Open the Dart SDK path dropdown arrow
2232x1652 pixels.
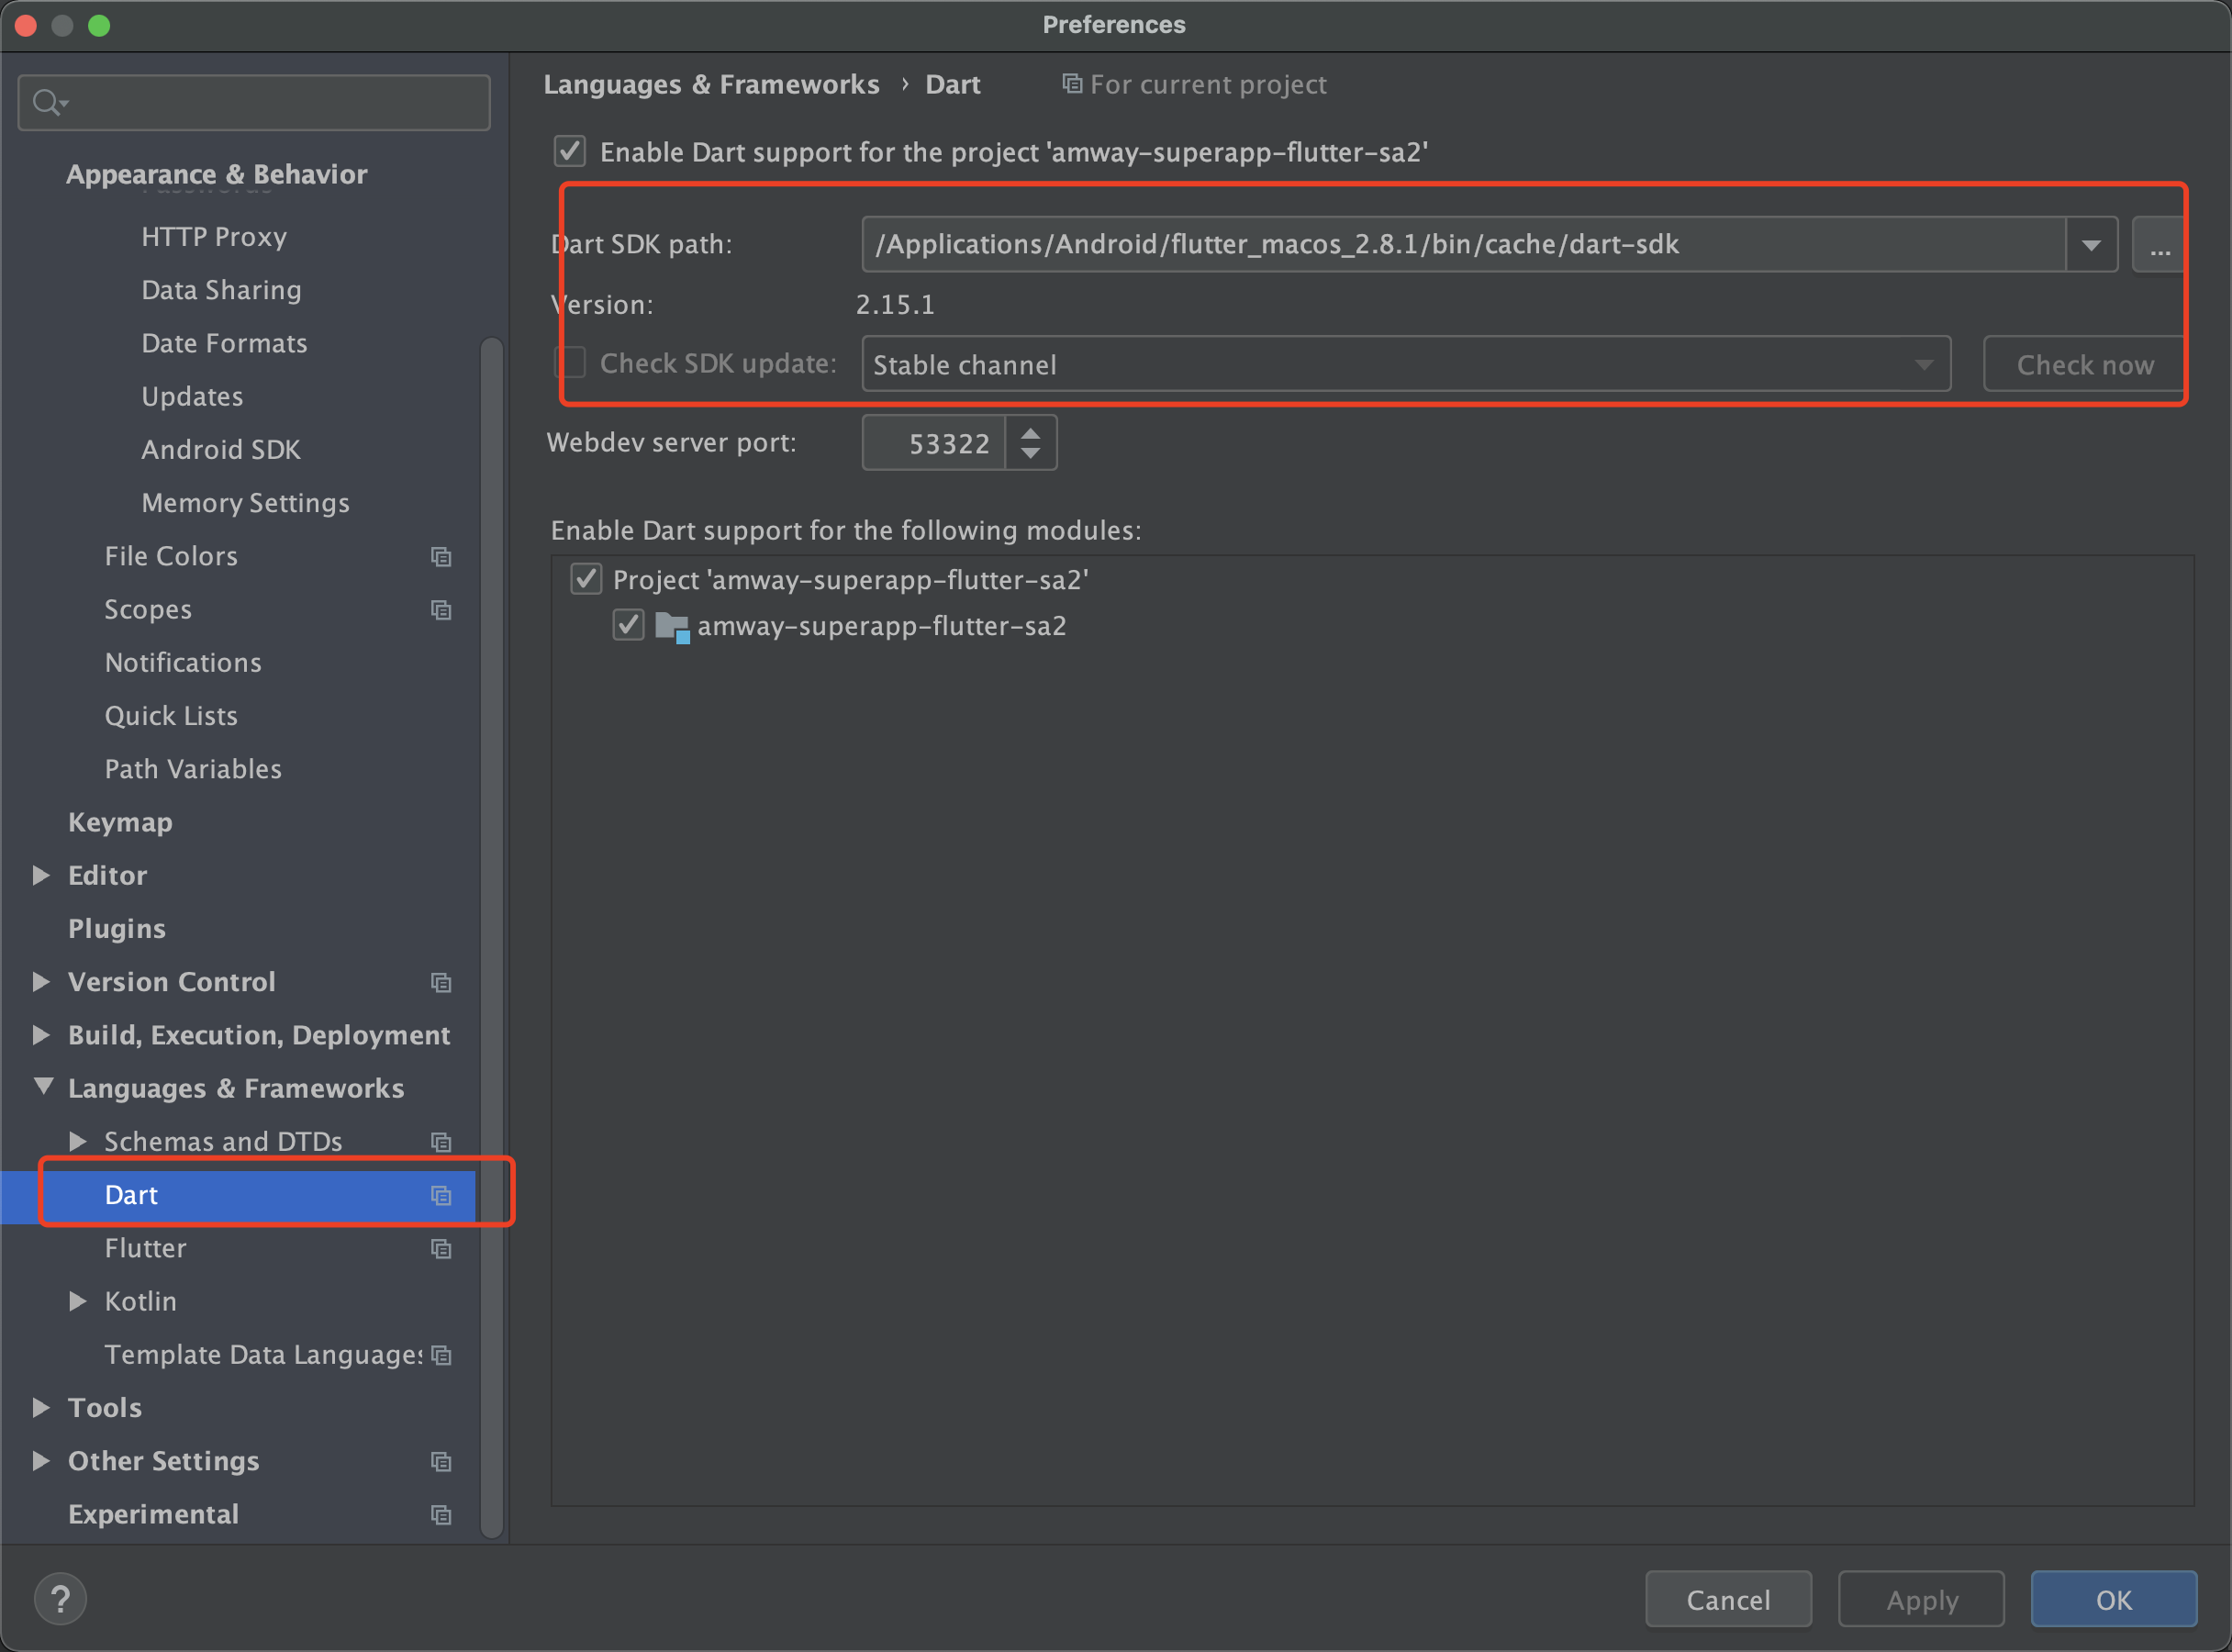click(2091, 245)
